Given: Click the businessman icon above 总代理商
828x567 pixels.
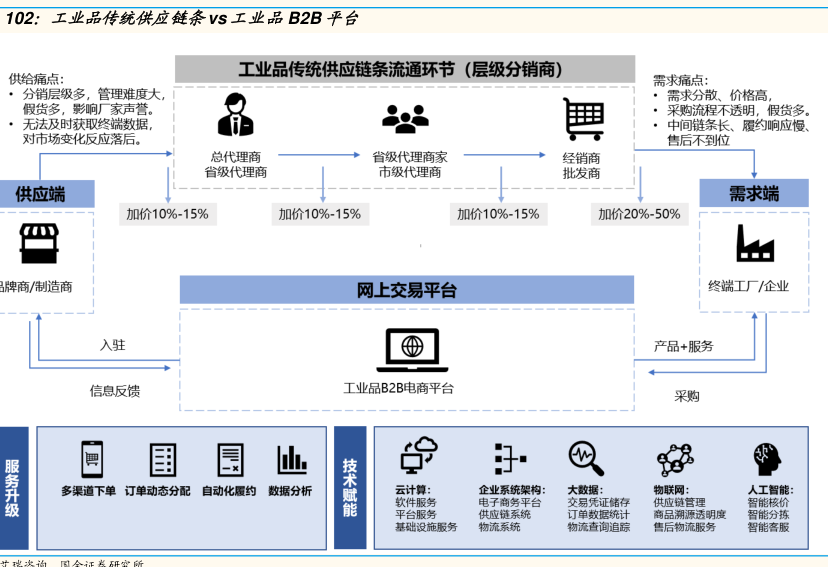Looking at the screenshot, I should point(236,115).
